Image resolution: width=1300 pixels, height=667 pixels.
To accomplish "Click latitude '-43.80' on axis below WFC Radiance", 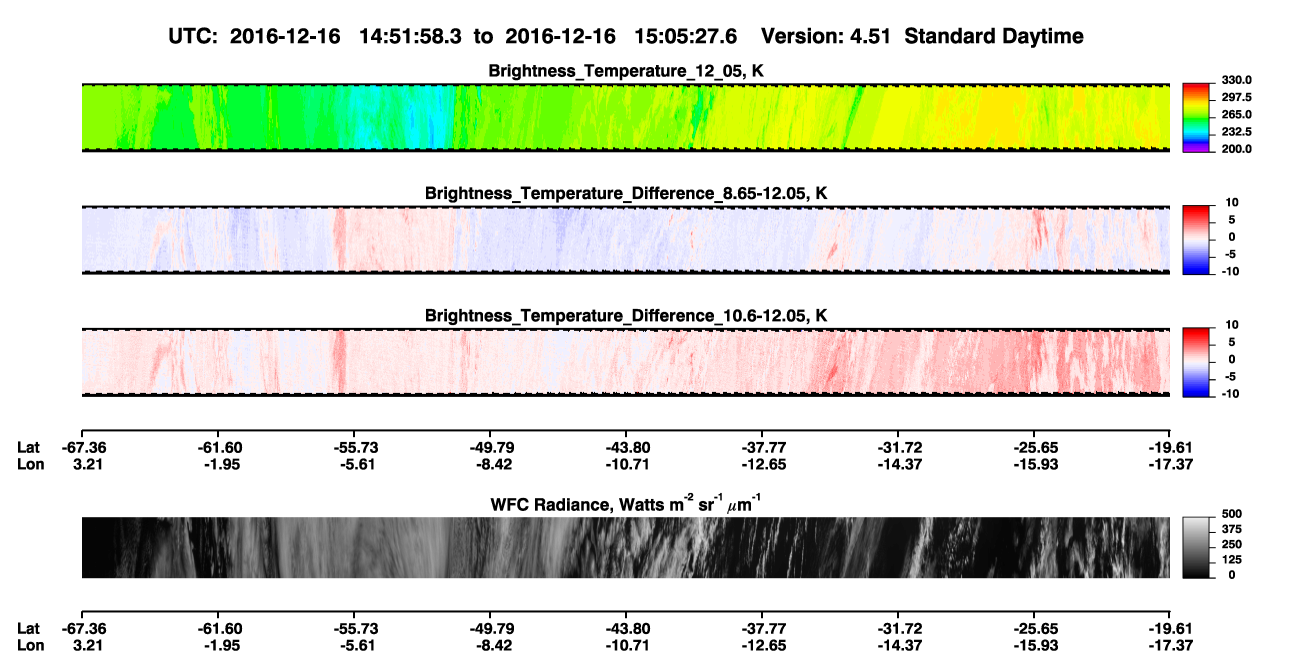I will point(628,628).
